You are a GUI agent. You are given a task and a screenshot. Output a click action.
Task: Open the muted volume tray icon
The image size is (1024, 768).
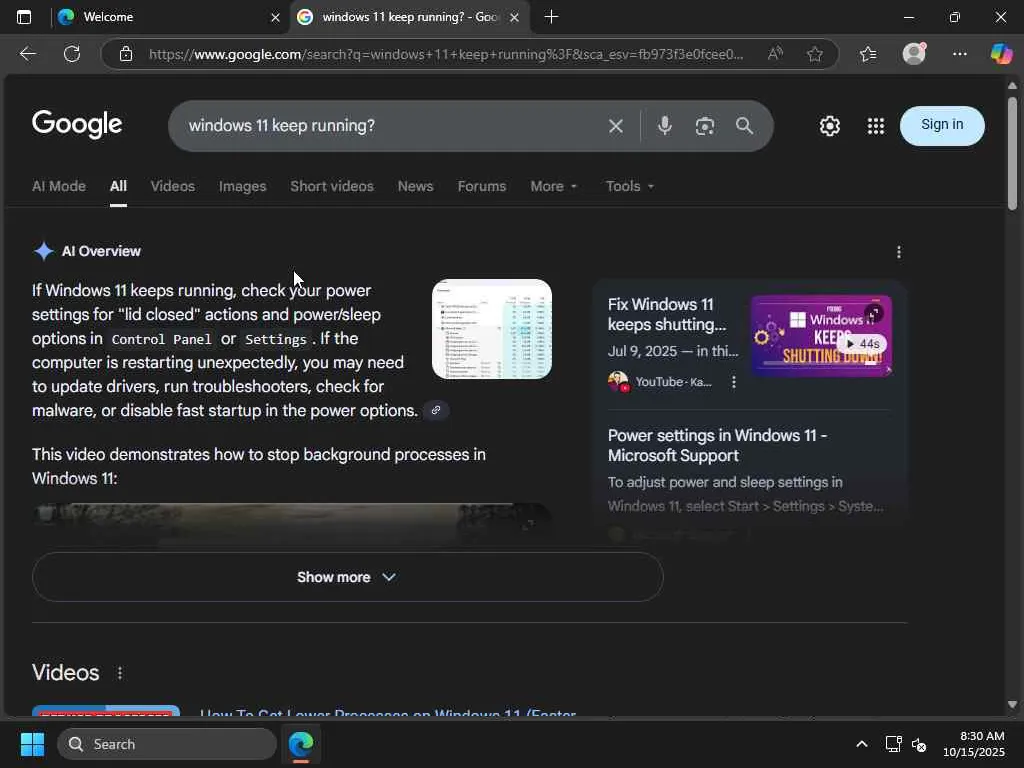[x=919, y=744]
